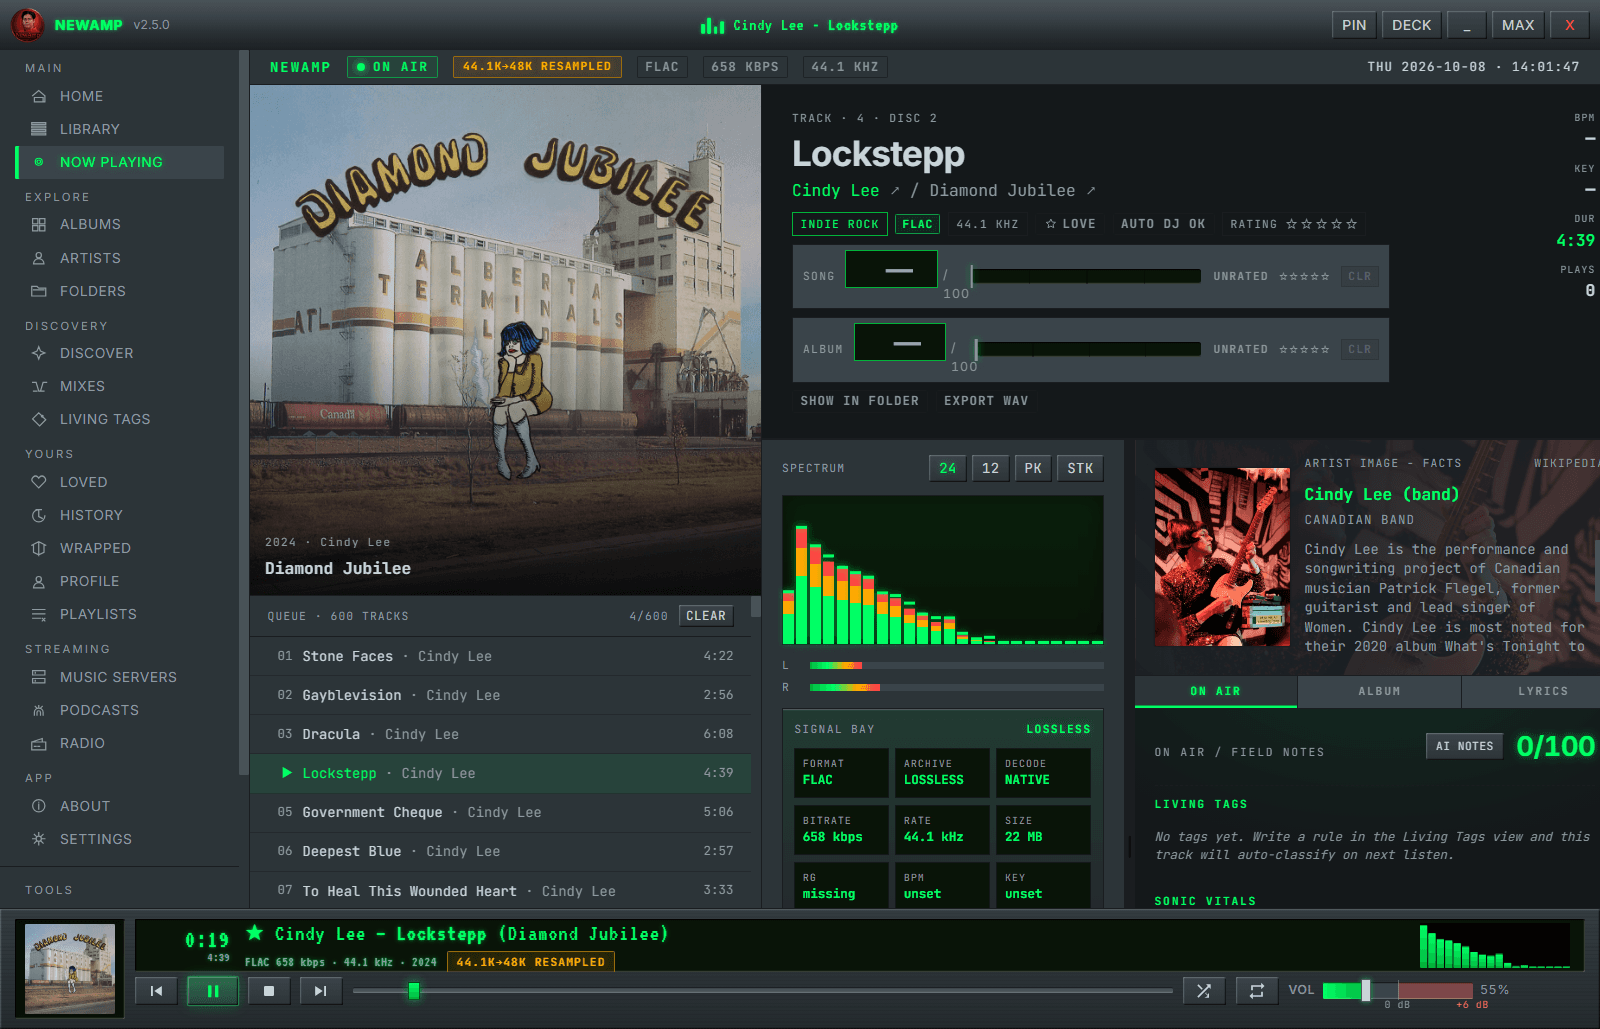Viewport: 1600px width, 1029px height.
Task: Toggle shuffle mode
Action: pyautogui.click(x=1204, y=991)
